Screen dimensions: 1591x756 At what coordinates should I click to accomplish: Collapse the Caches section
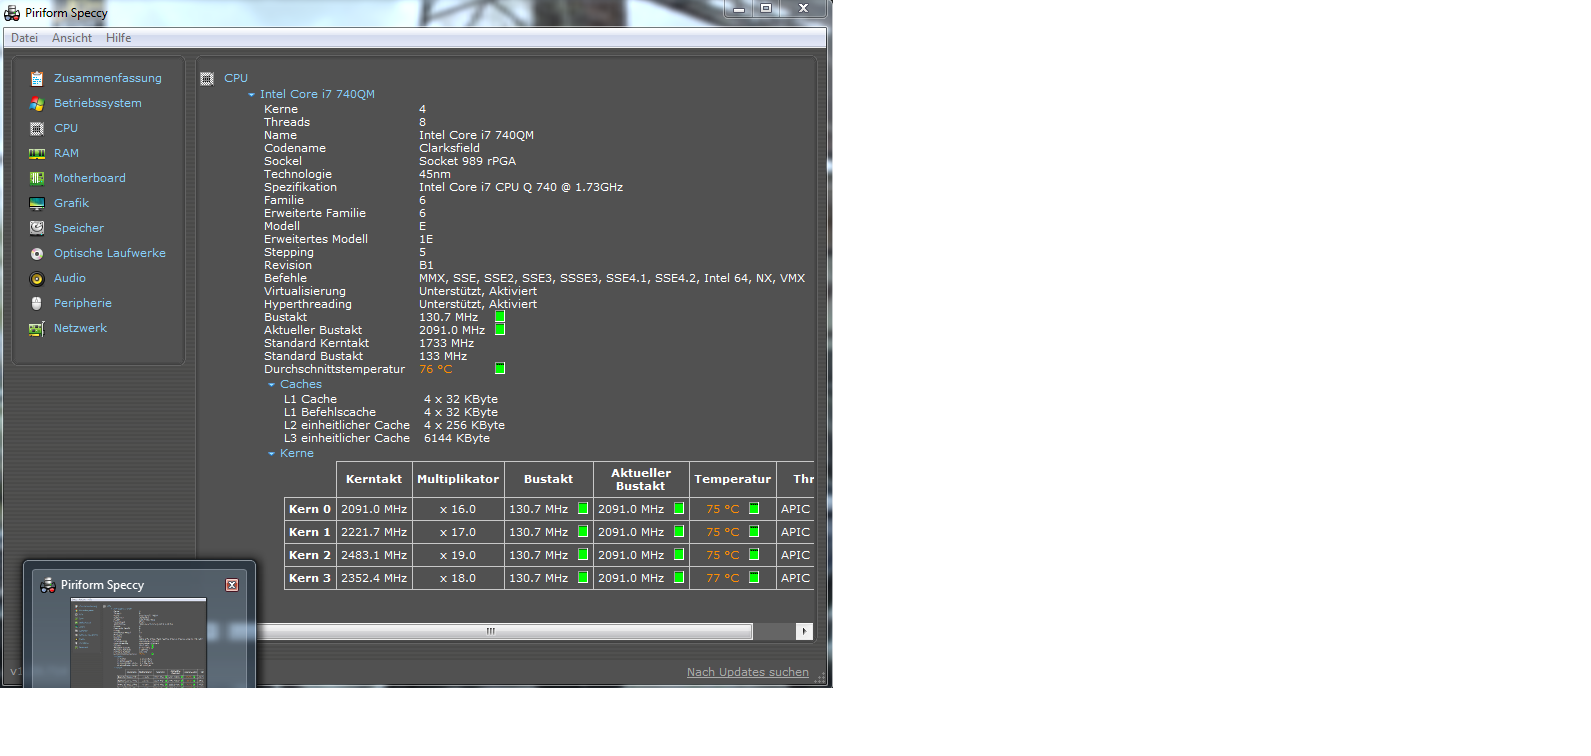point(271,385)
